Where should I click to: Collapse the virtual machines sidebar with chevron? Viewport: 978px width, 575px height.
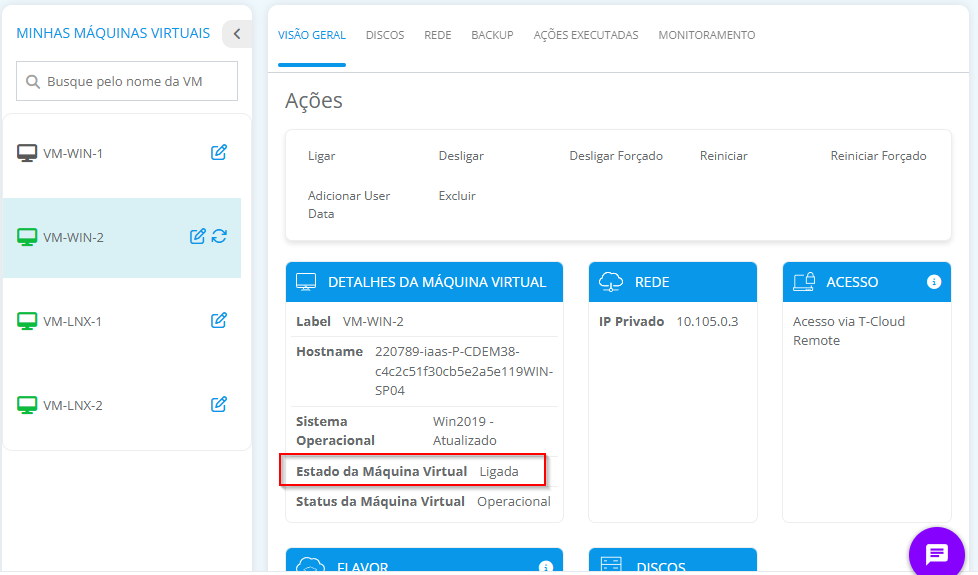click(237, 34)
